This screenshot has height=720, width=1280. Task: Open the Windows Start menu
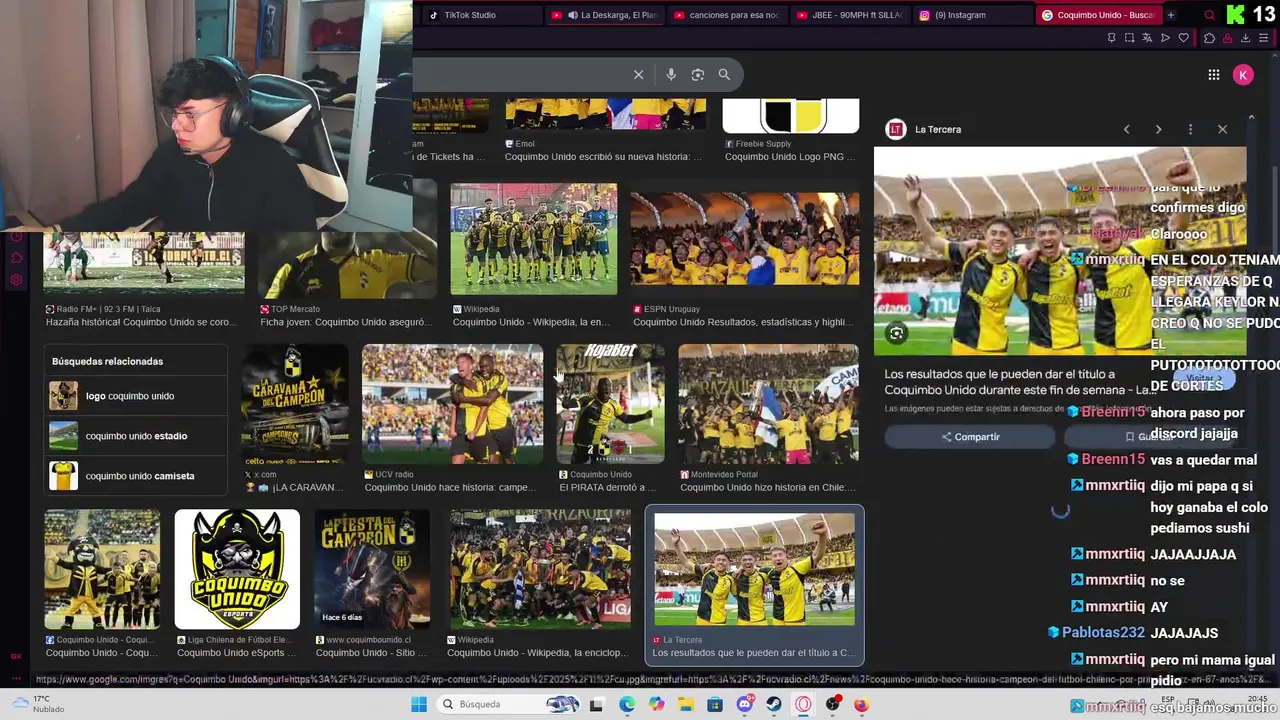[x=419, y=704]
